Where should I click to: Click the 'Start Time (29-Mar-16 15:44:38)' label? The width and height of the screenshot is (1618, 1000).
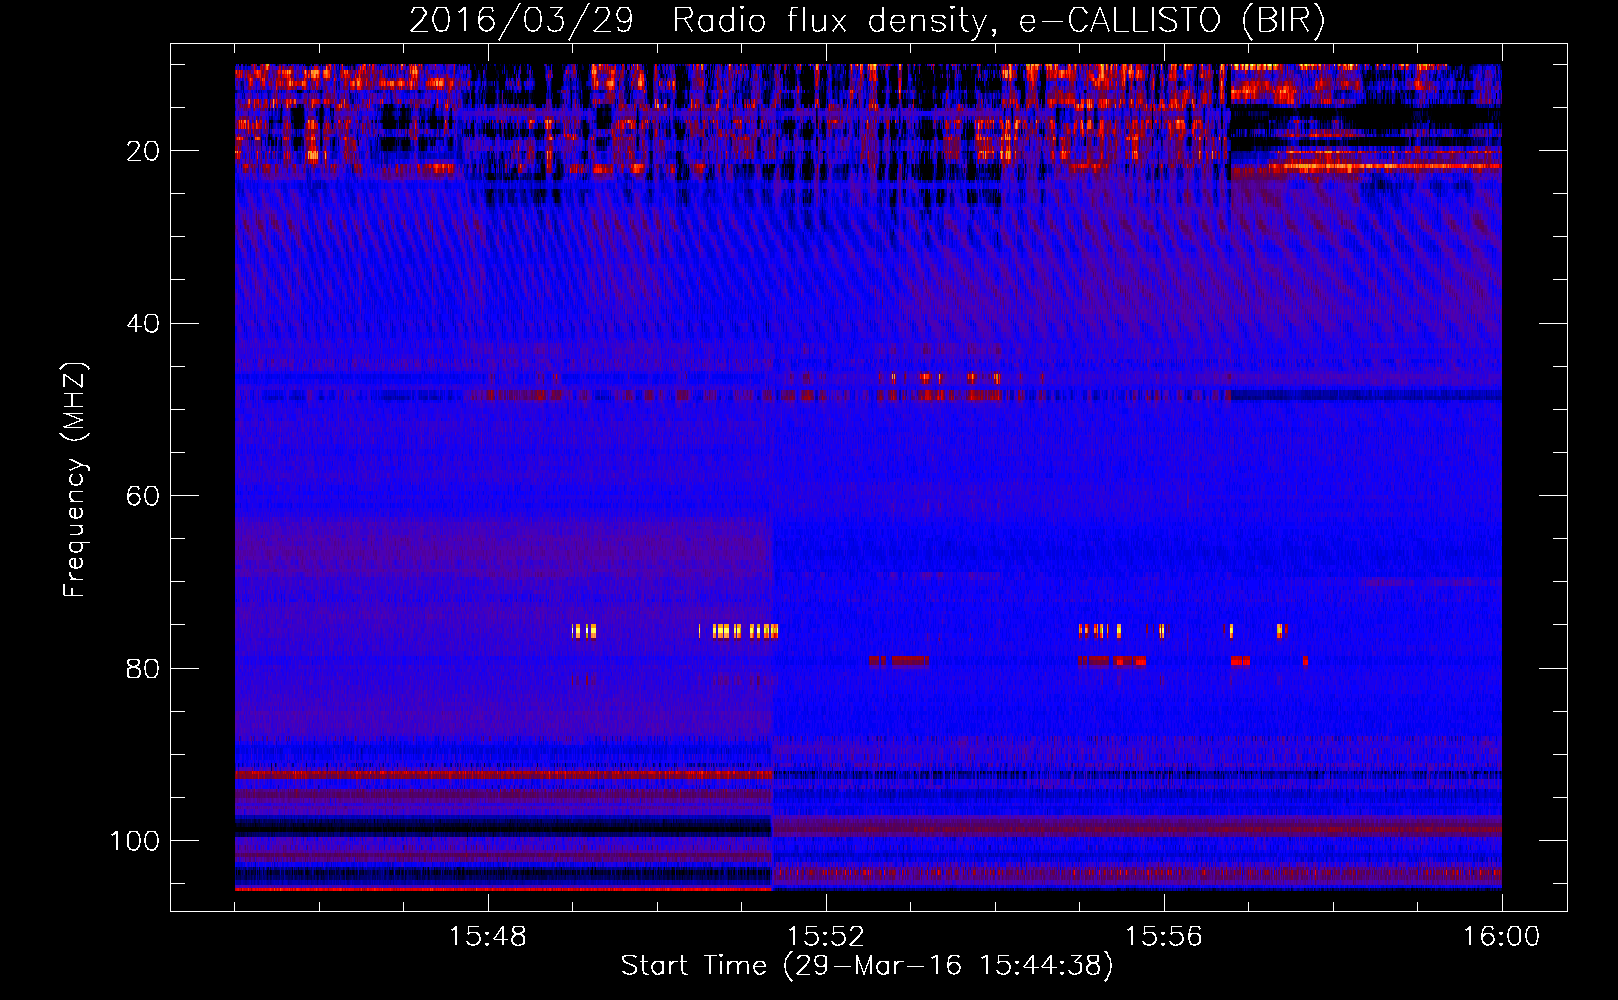coord(867,966)
